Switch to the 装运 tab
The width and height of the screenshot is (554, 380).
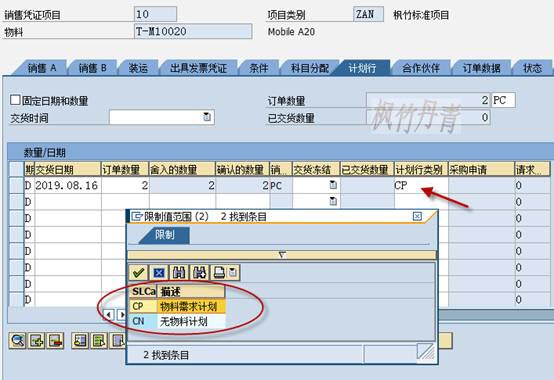(138, 68)
